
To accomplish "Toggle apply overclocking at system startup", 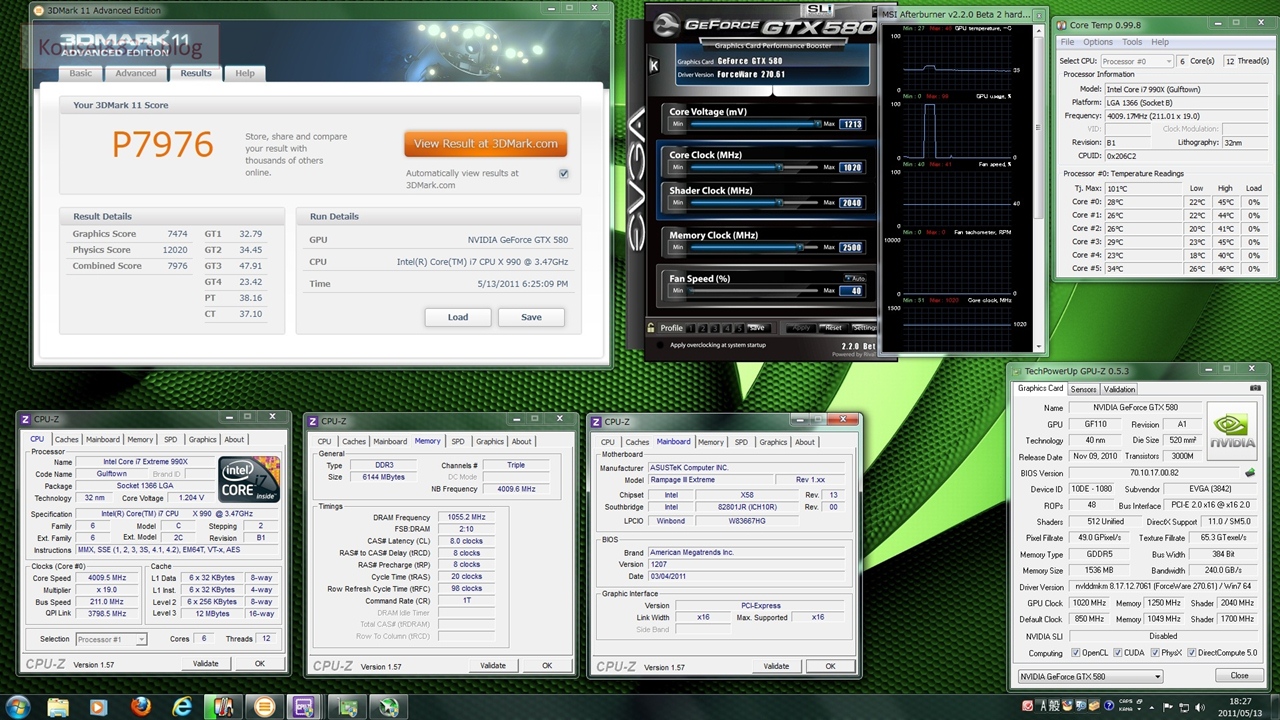I will coord(660,345).
